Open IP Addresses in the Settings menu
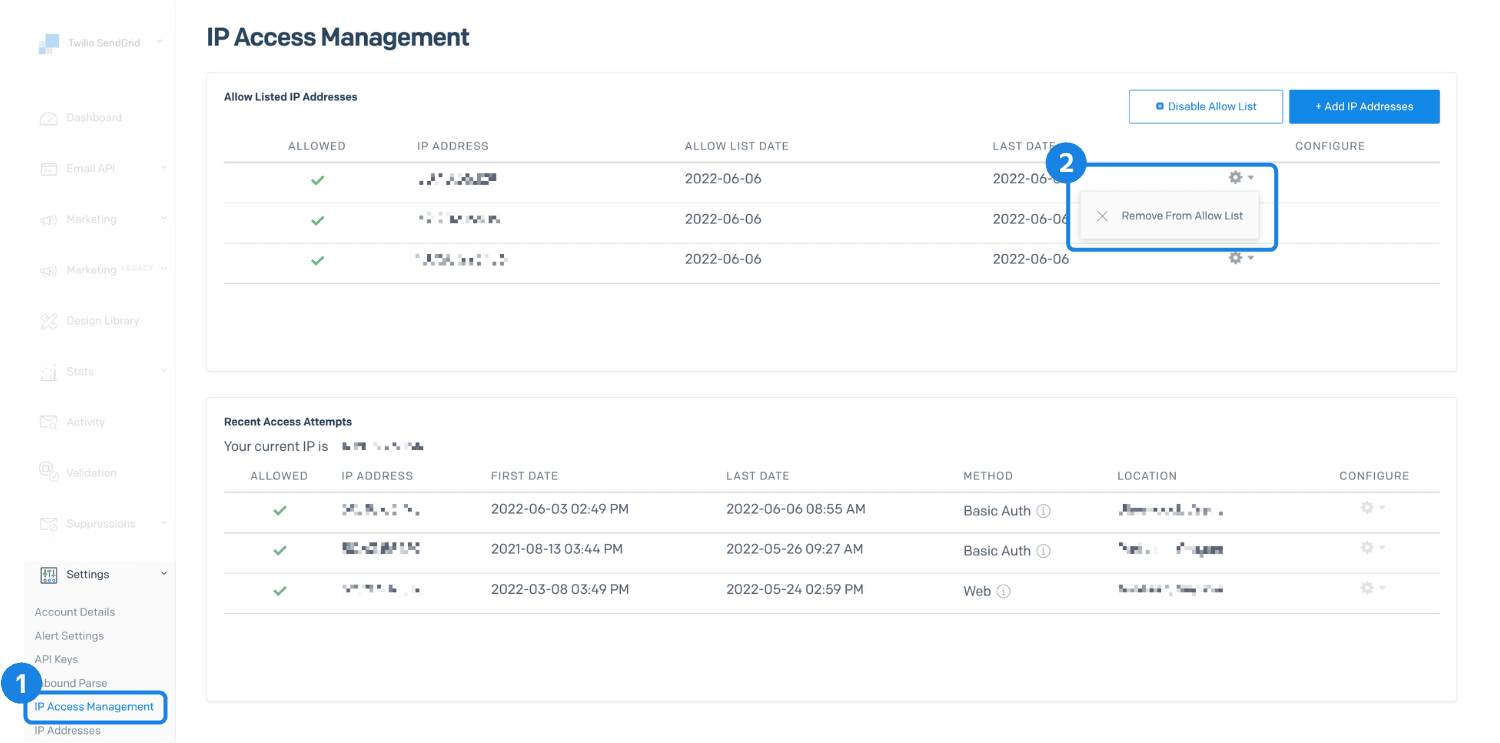Screen dimensions: 1500x743 [67, 730]
